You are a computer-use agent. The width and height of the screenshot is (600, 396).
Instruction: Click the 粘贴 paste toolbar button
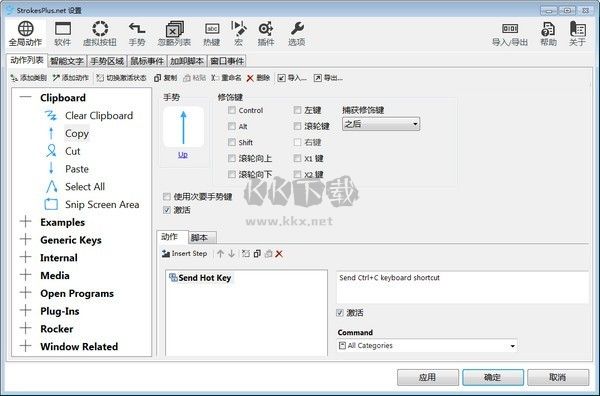[195, 78]
